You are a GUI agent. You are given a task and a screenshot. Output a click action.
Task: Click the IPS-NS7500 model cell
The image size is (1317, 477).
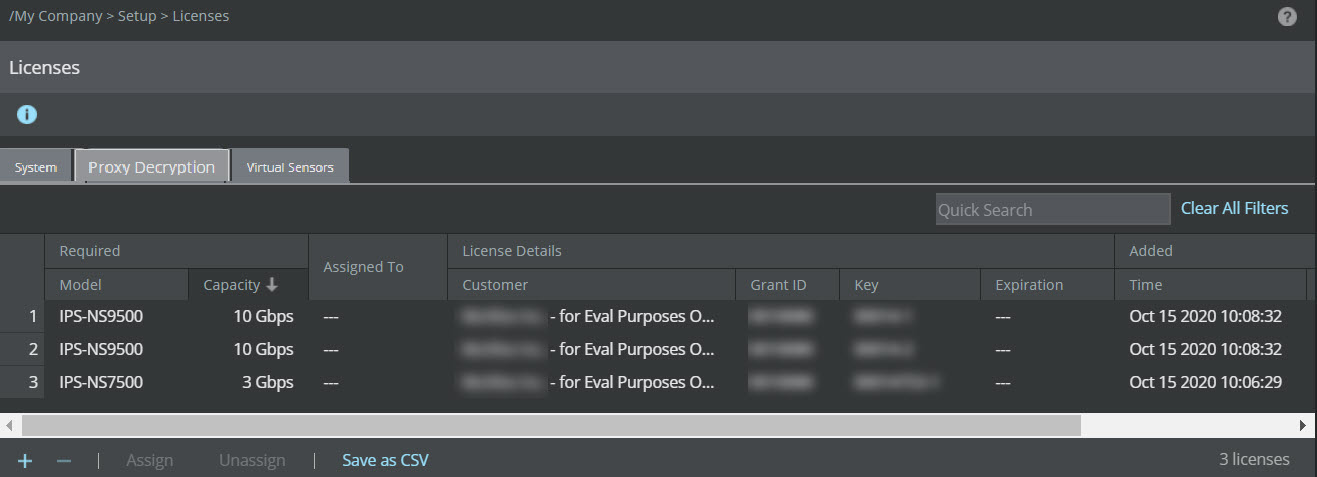pyautogui.click(x=101, y=382)
